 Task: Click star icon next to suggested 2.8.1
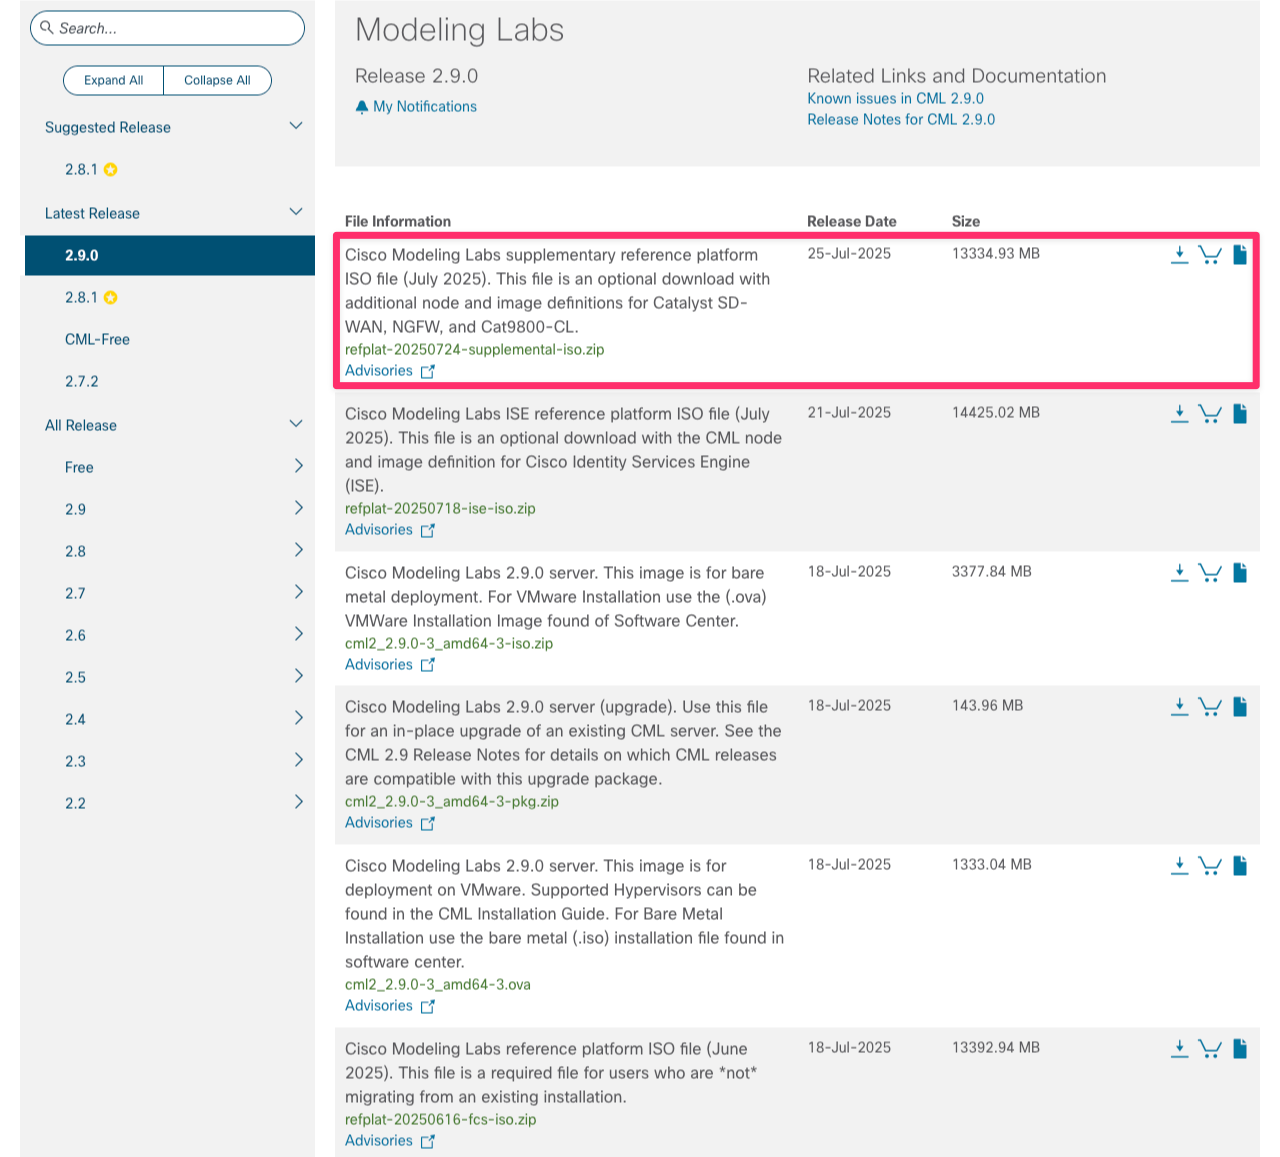click(x=111, y=170)
